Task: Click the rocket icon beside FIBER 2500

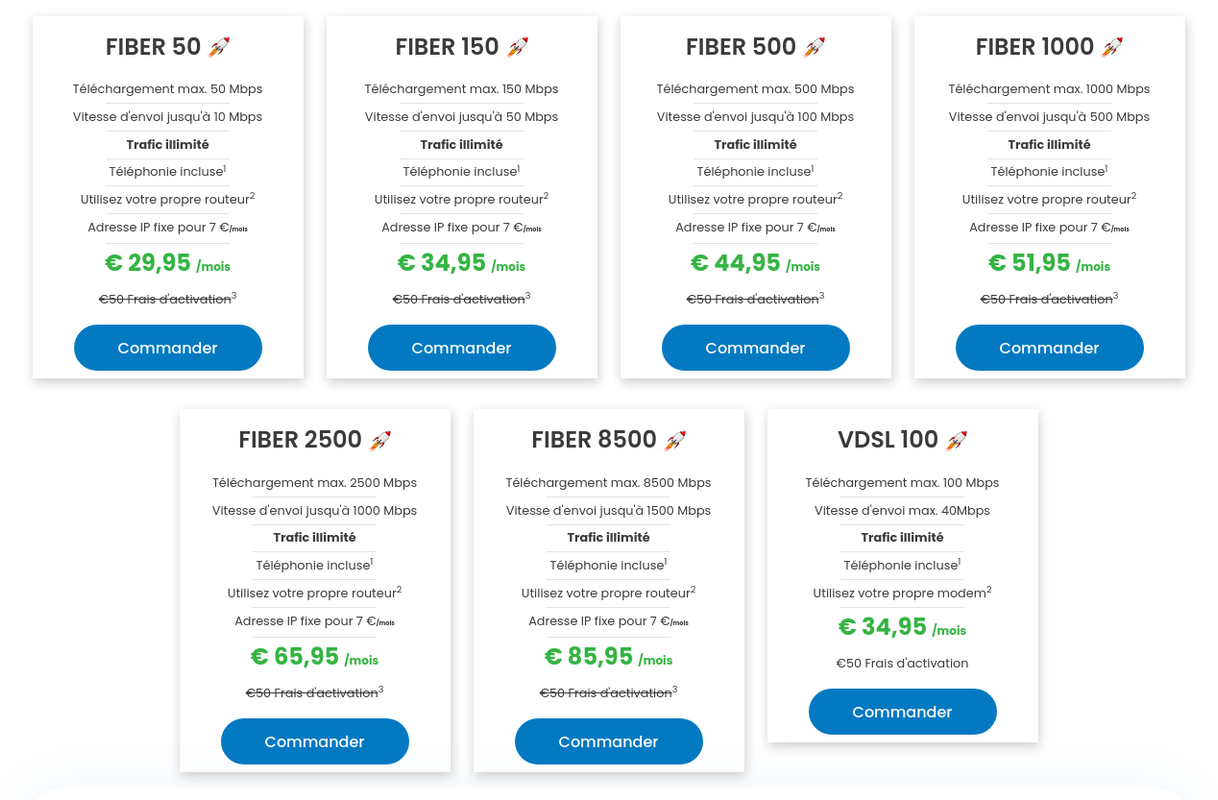Action: [380, 440]
